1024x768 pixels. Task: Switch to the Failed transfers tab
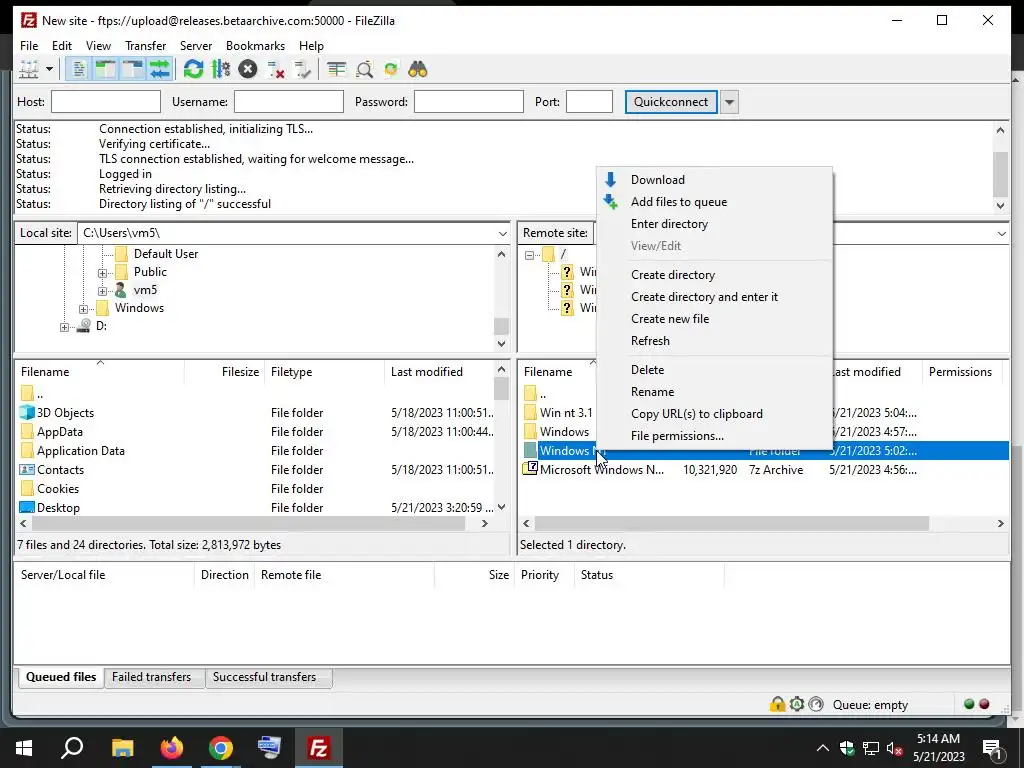pos(152,677)
